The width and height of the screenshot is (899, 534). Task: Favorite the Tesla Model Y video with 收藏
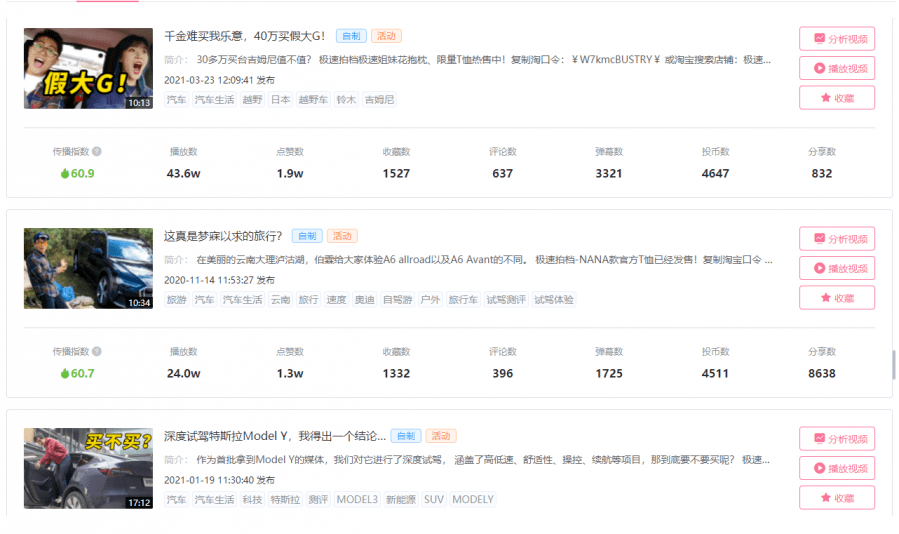837,498
